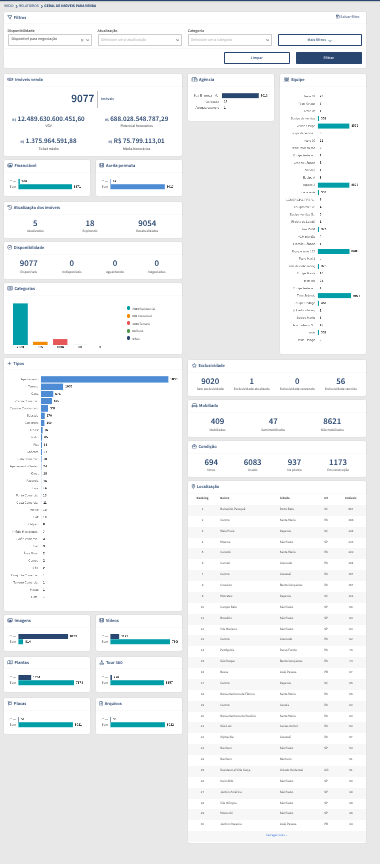
Task: Click the Equipe card people icon
Action: click(x=286, y=79)
